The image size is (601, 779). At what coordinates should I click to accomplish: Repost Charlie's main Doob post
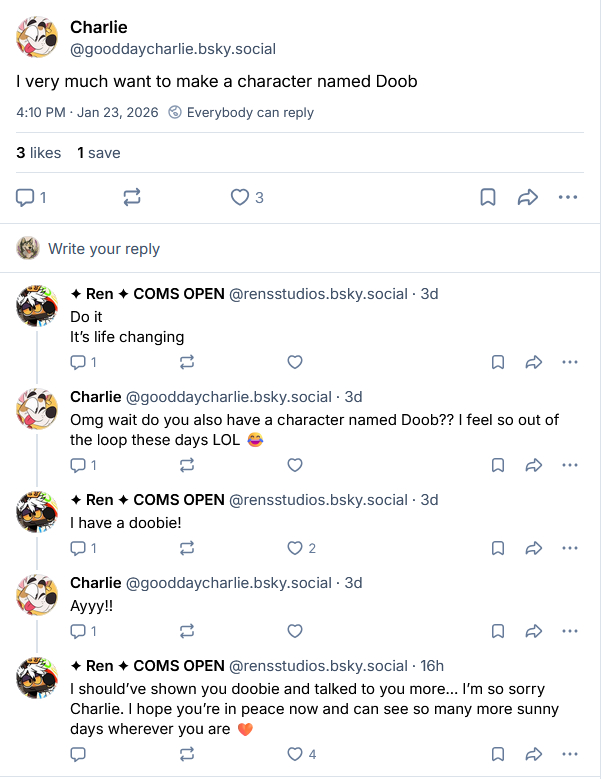click(x=132, y=197)
